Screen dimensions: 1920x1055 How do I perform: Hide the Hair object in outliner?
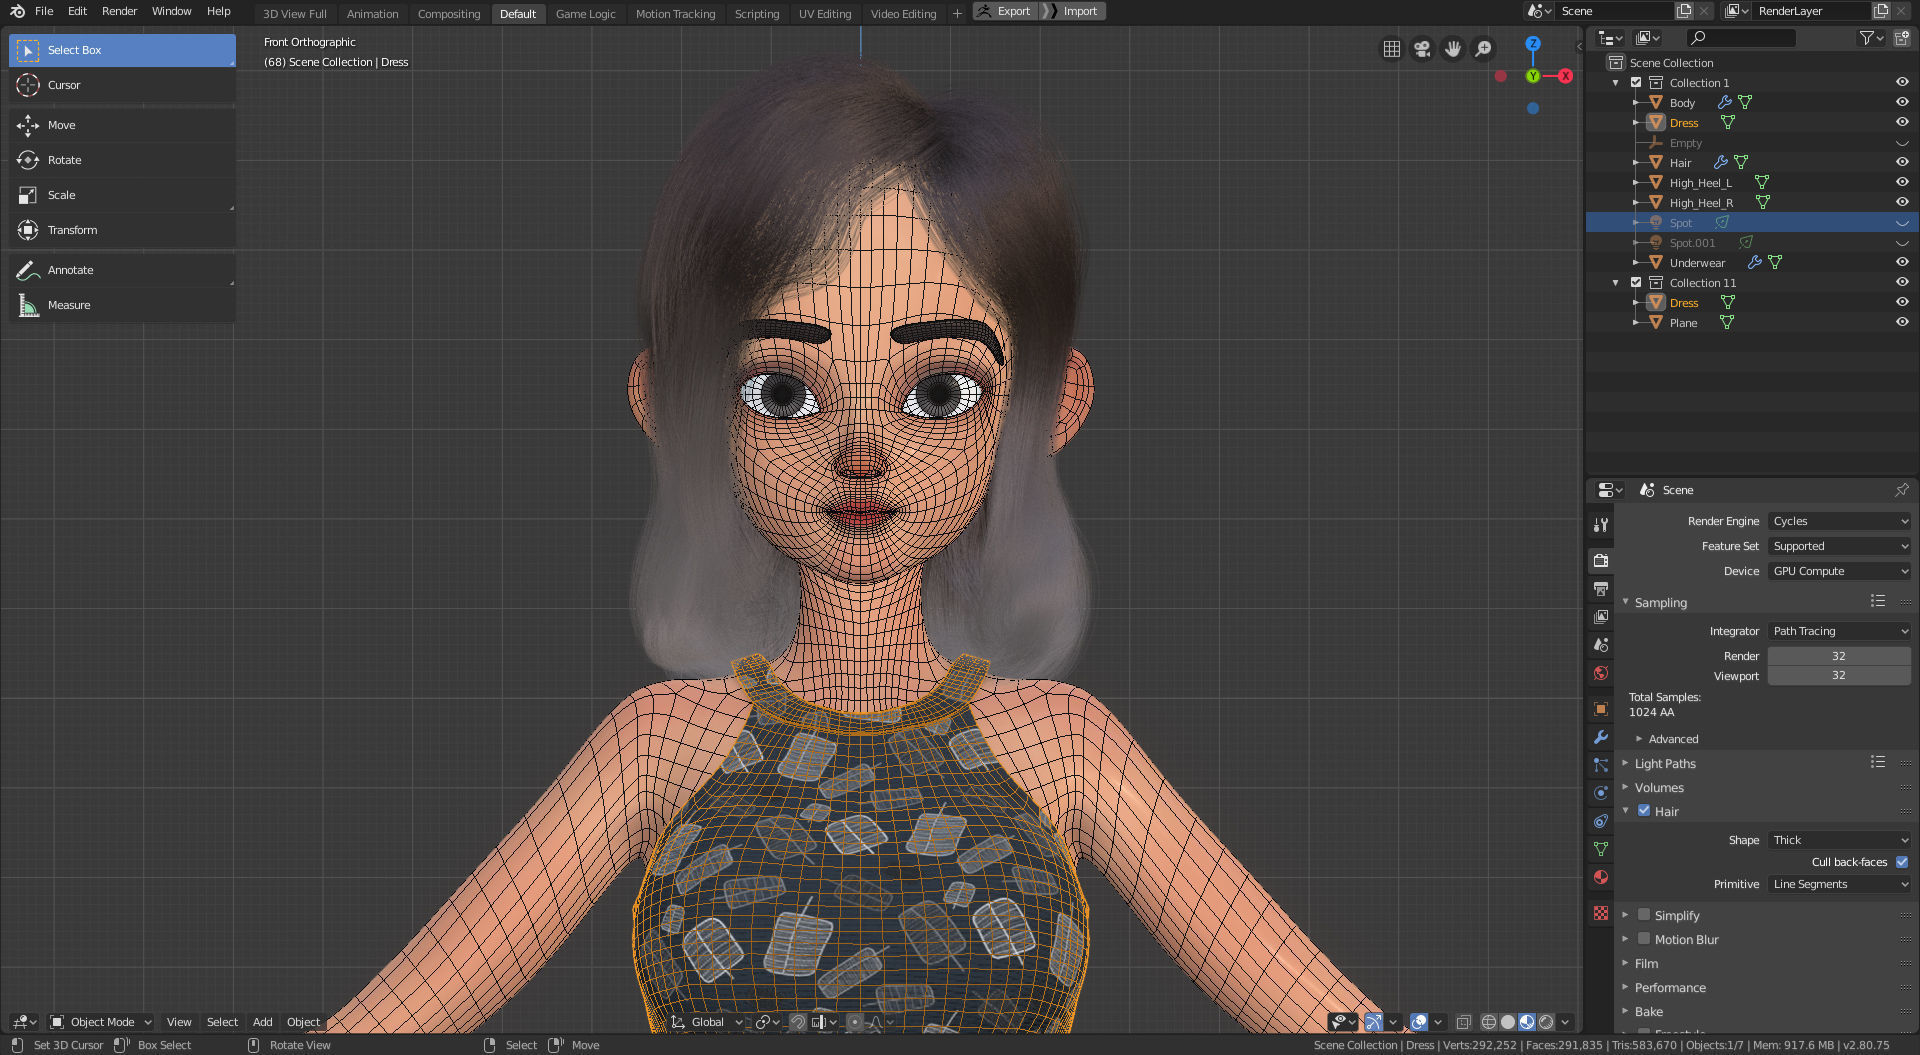[x=1902, y=162]
